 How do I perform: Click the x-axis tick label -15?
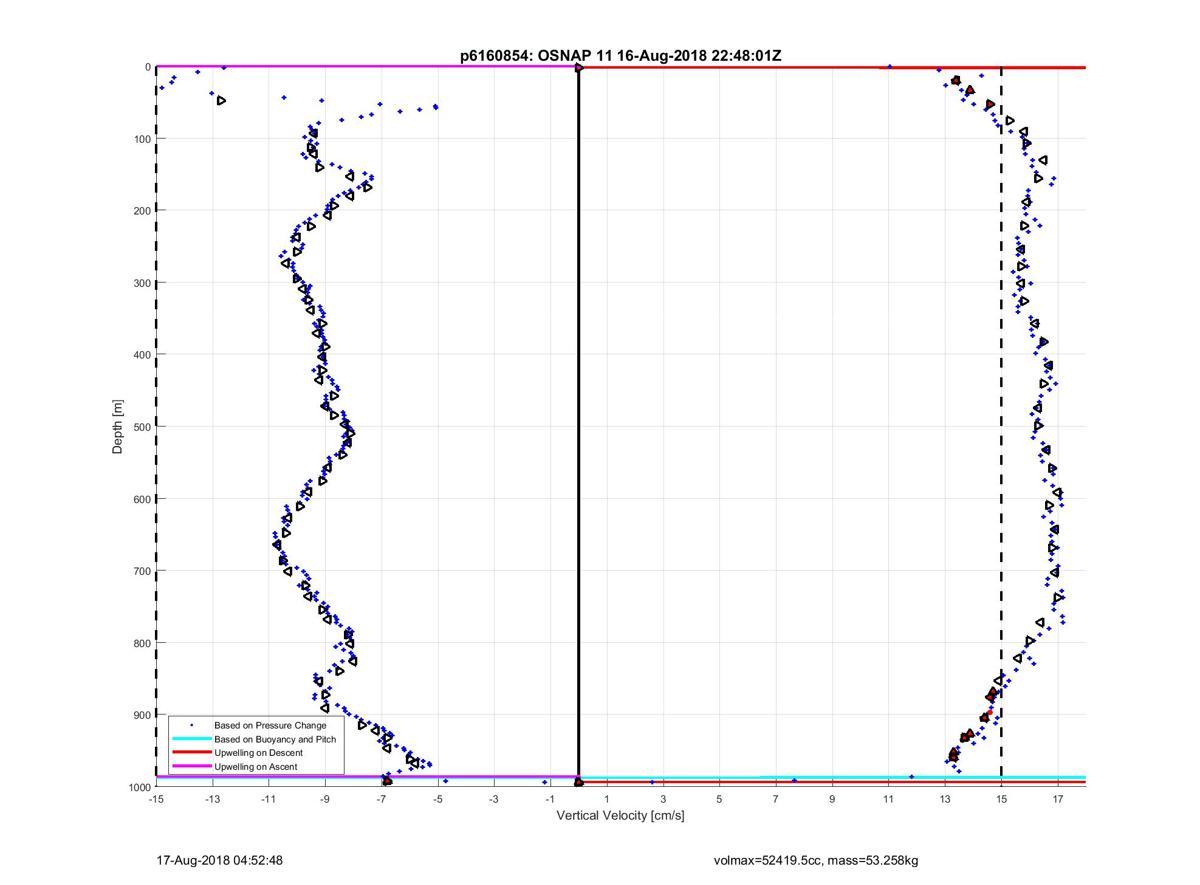(x=155, y=799)
